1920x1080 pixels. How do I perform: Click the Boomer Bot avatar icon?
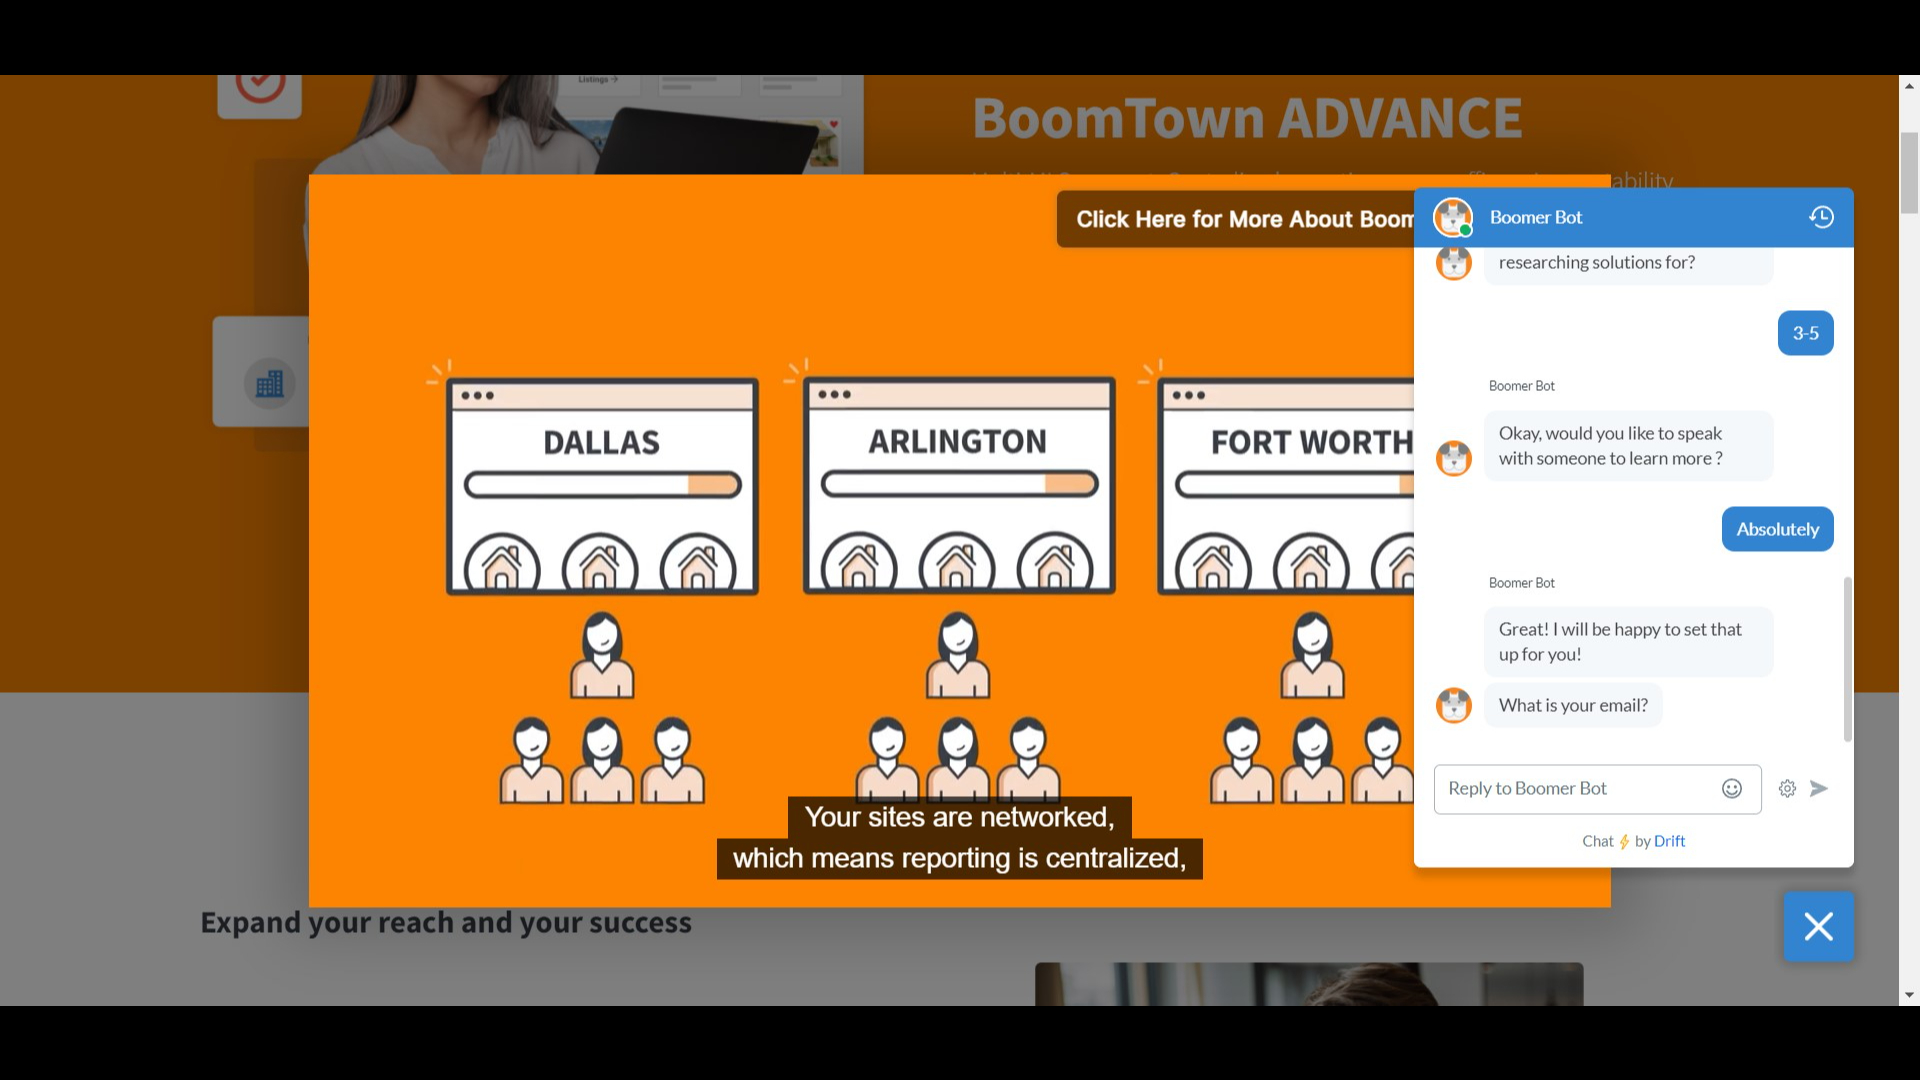pyautogui.click(x=1452, y=215)
